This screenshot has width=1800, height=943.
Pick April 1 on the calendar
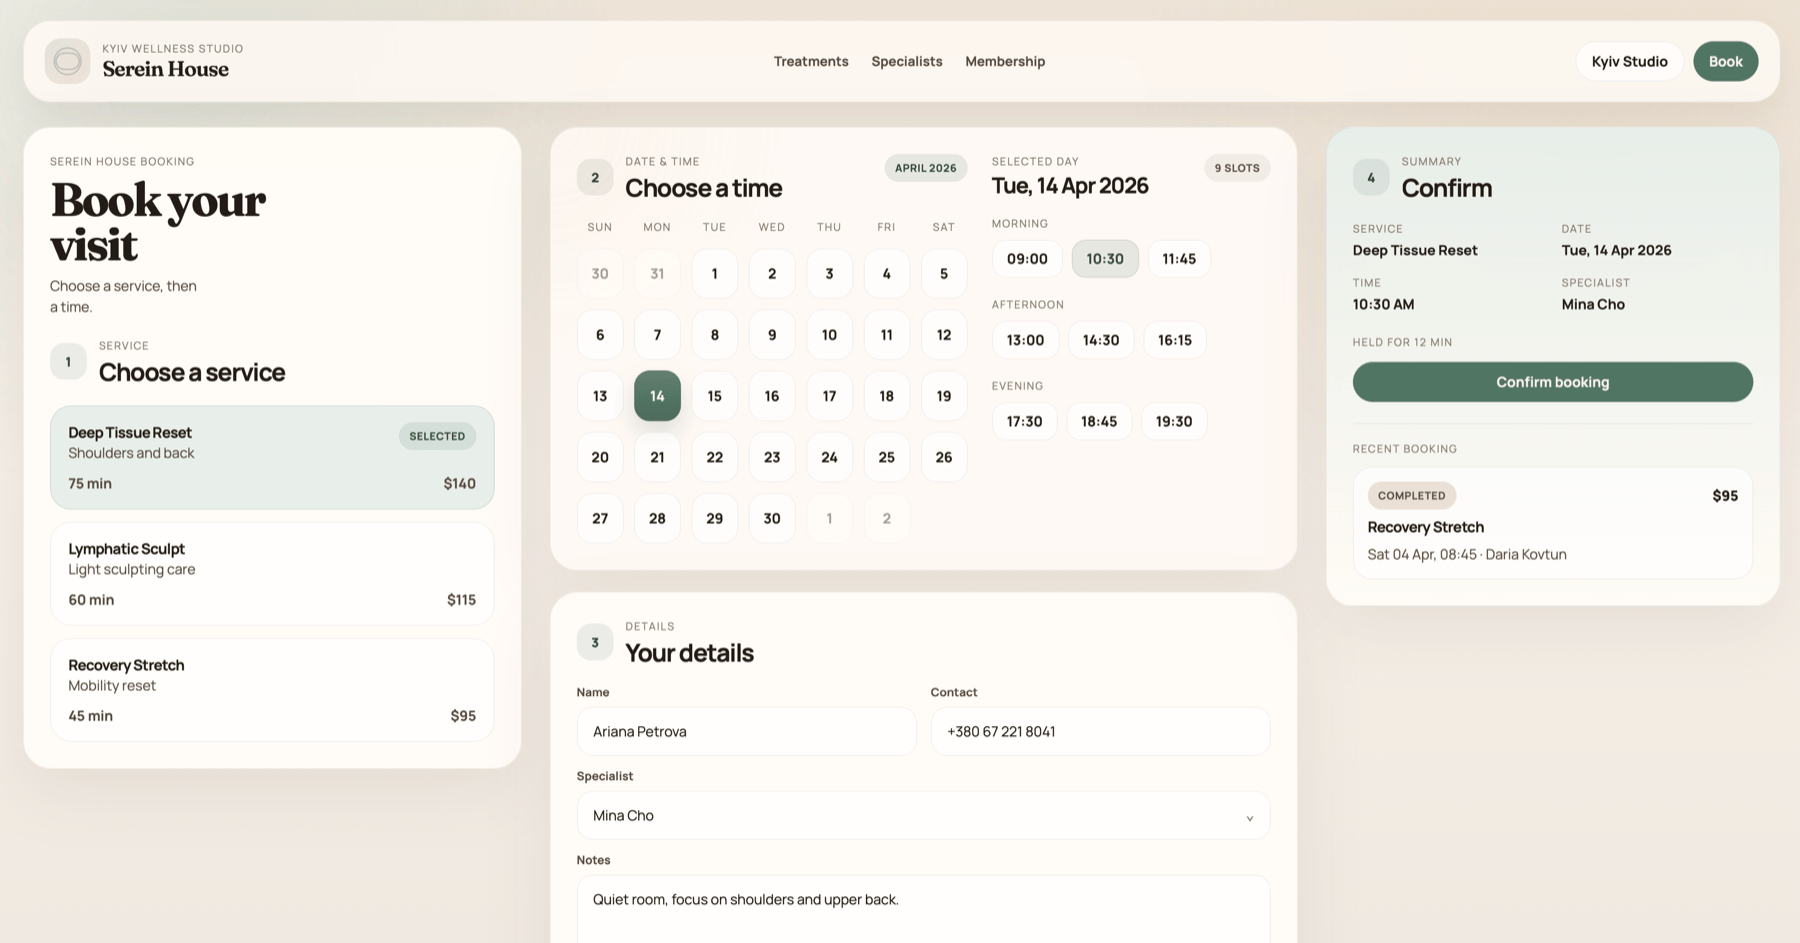click(x=714, y=273)
